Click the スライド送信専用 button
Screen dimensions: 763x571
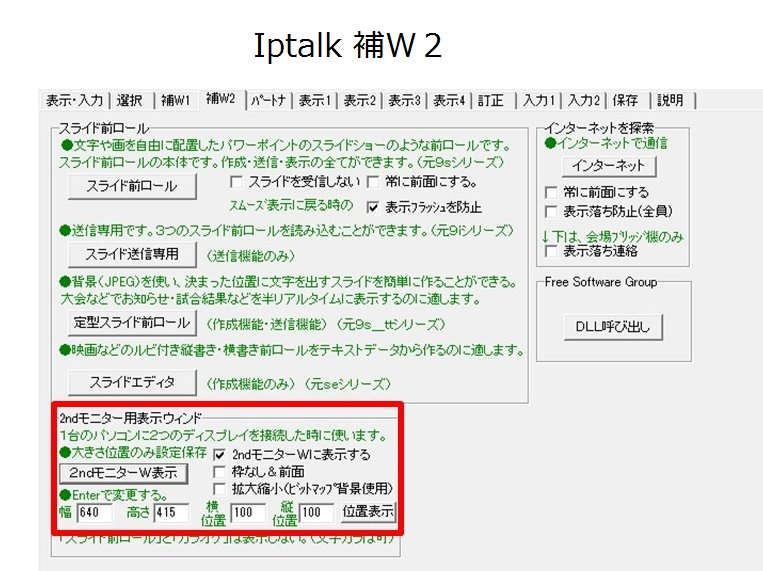point(132,254)
